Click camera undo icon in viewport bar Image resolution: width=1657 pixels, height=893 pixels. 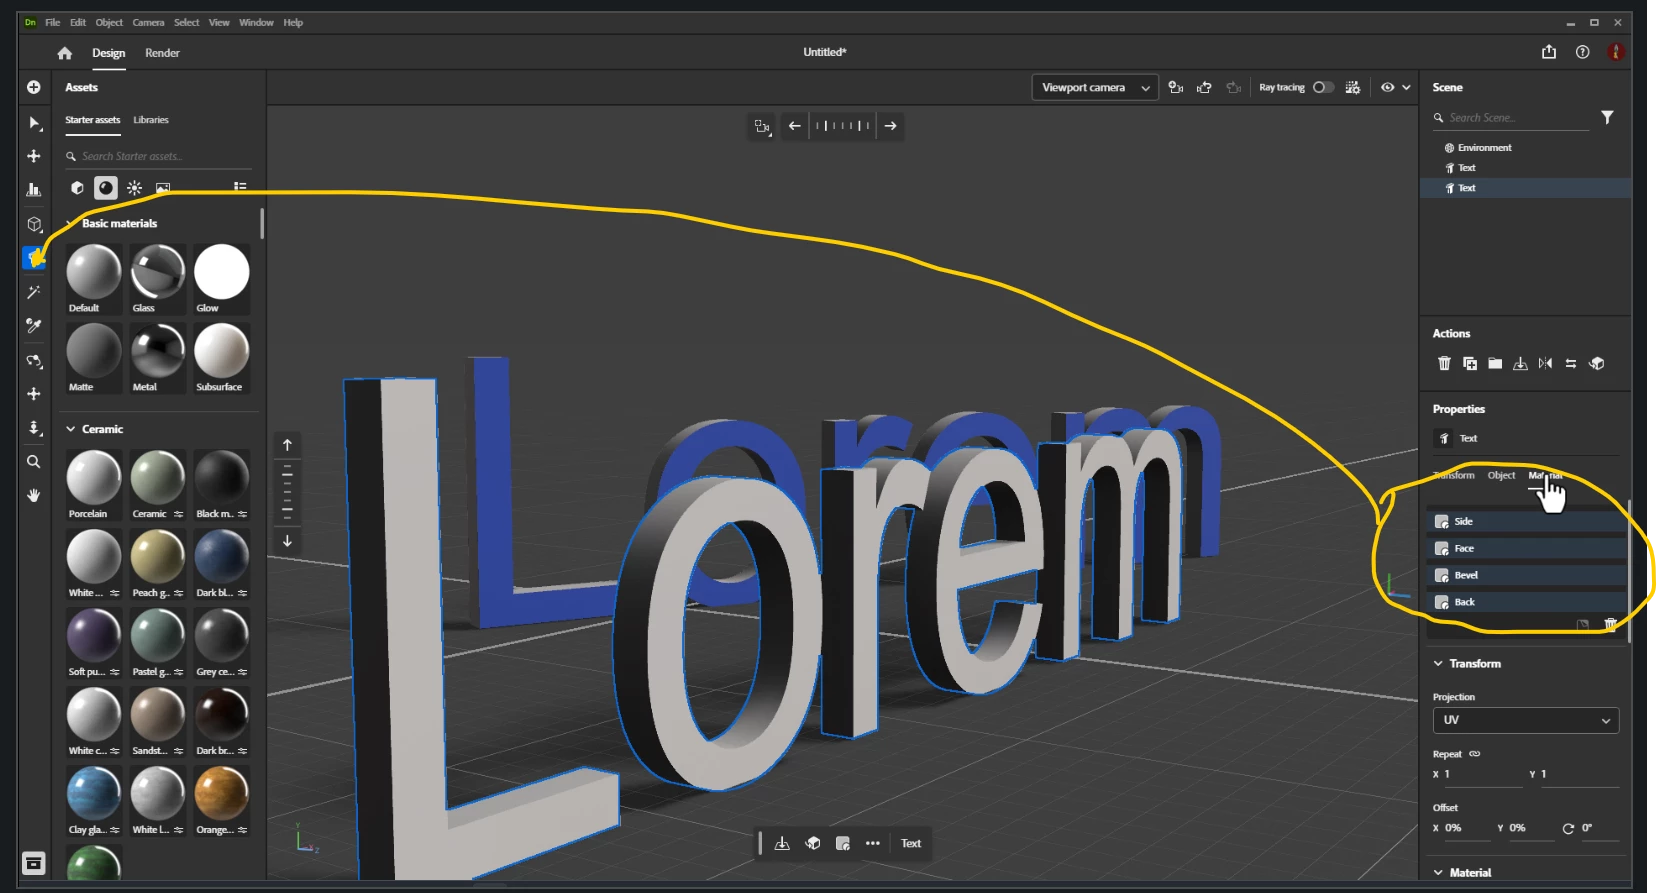tap(1205, 88)
